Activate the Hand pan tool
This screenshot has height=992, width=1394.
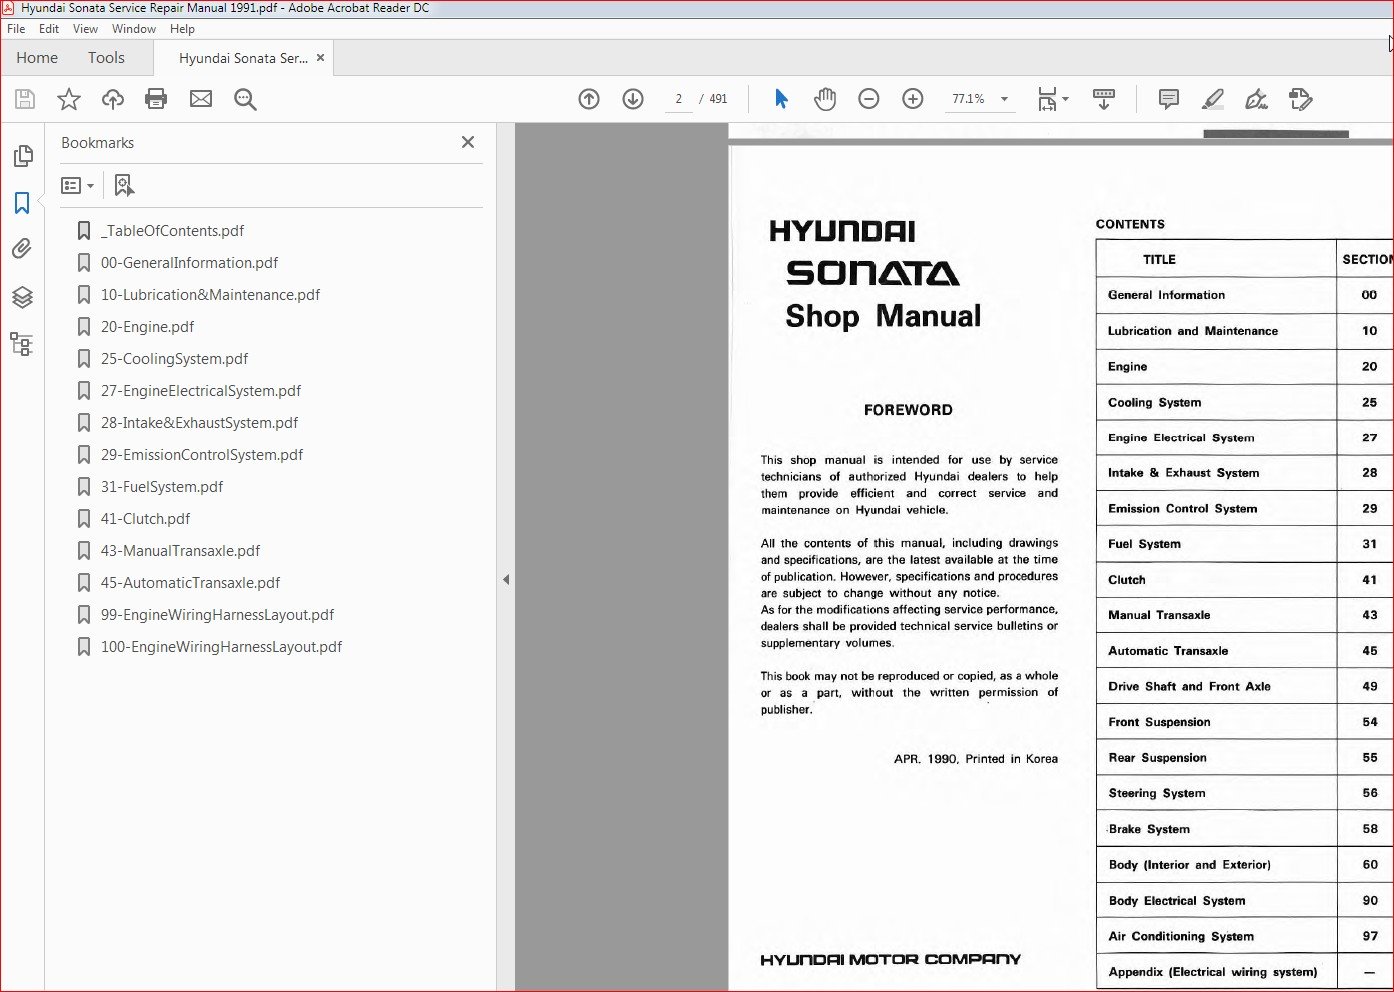click(x=825, y=99)
